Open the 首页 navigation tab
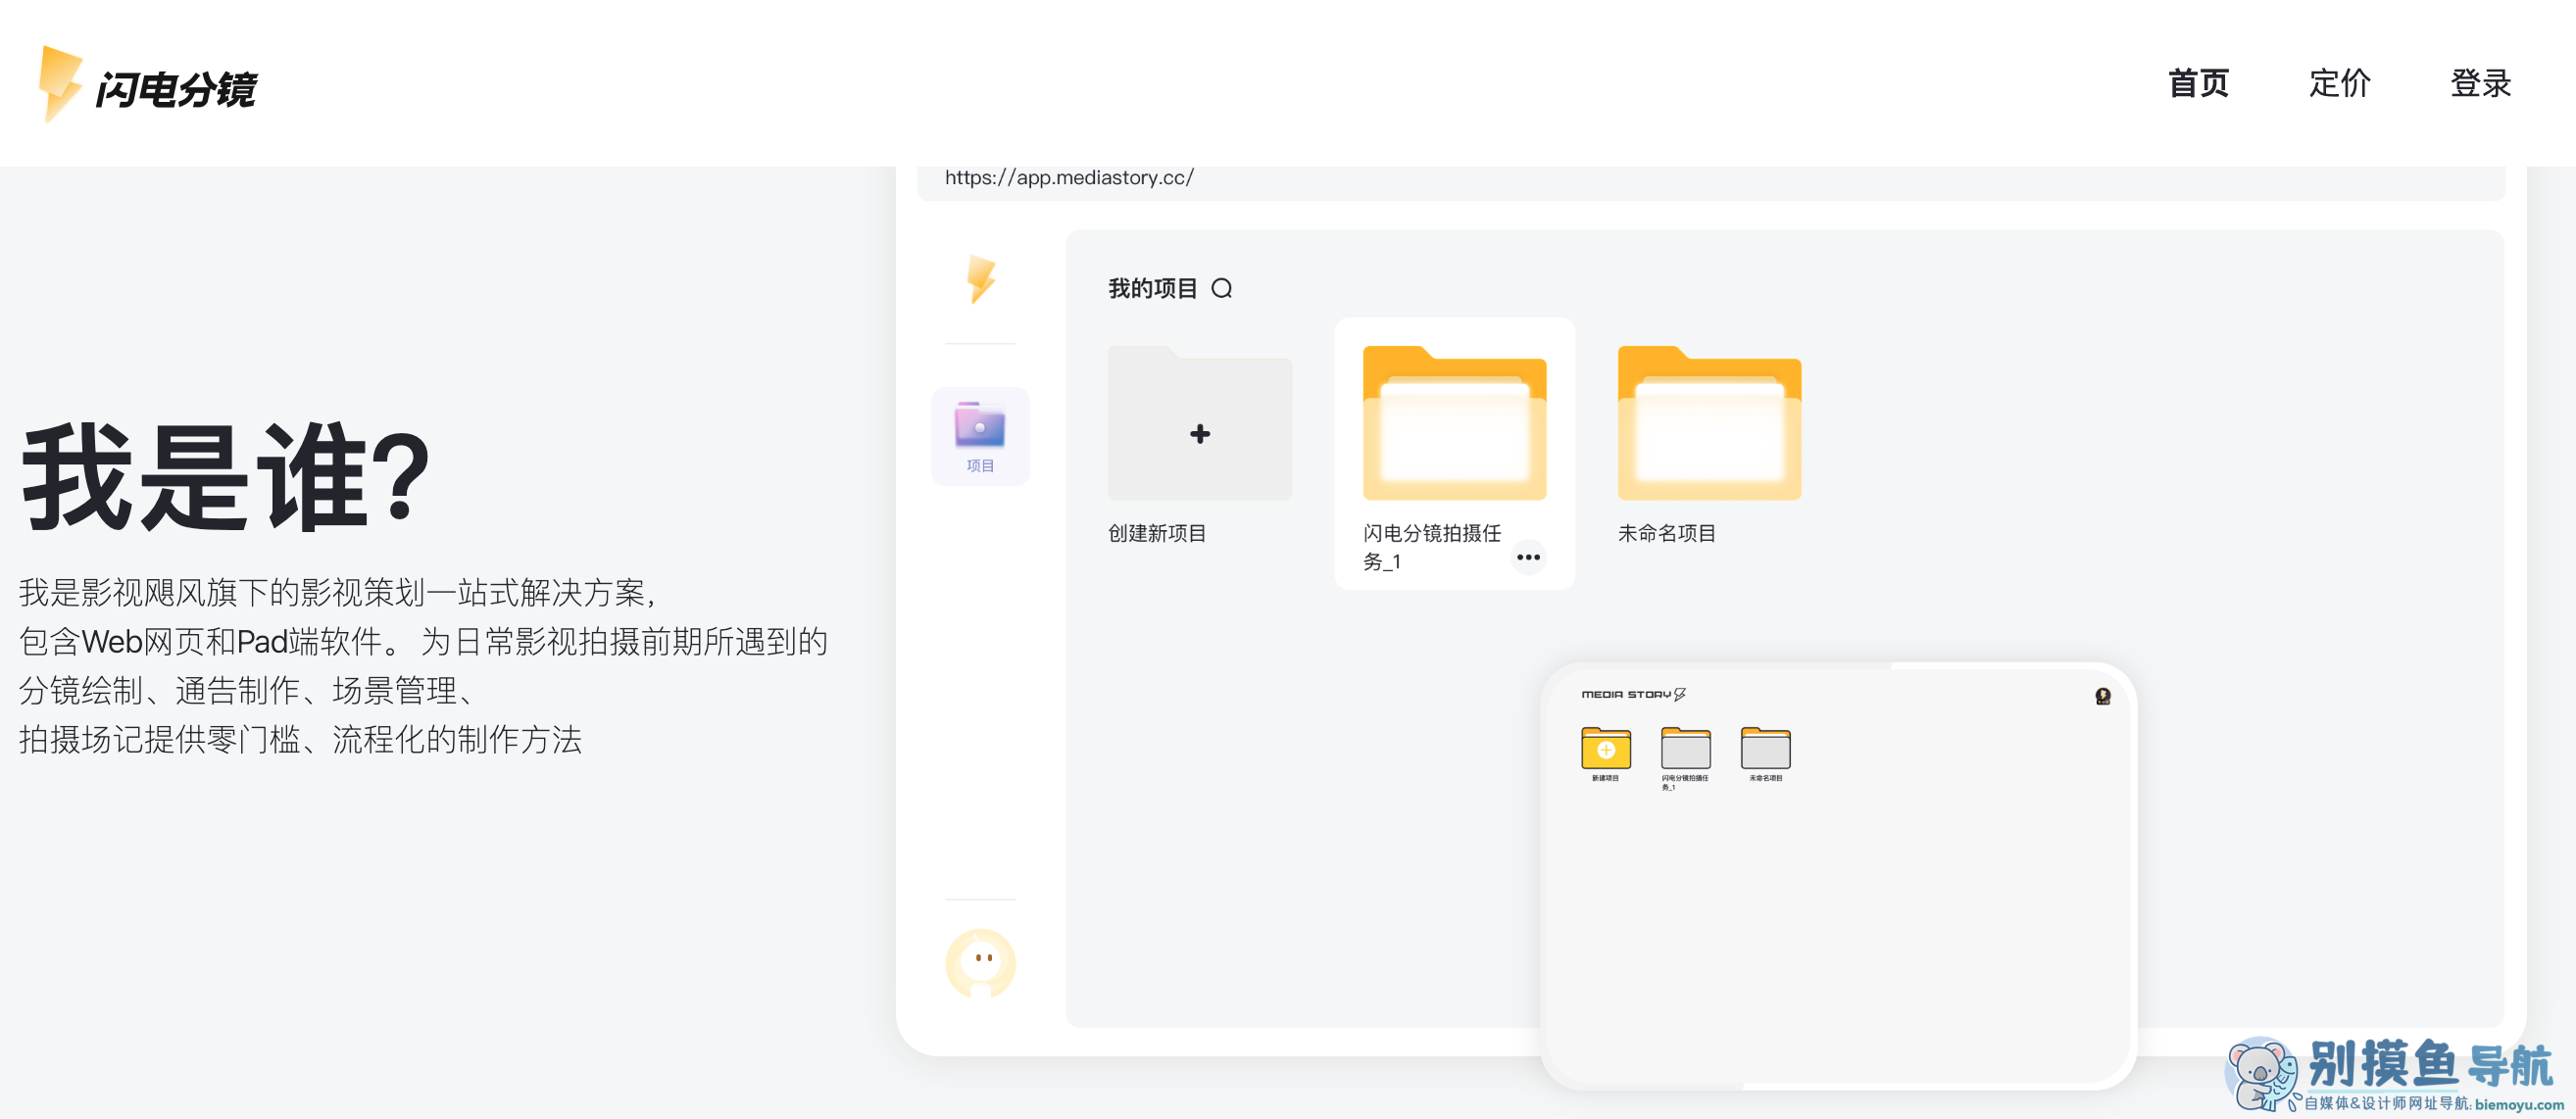 [2197, 83]
